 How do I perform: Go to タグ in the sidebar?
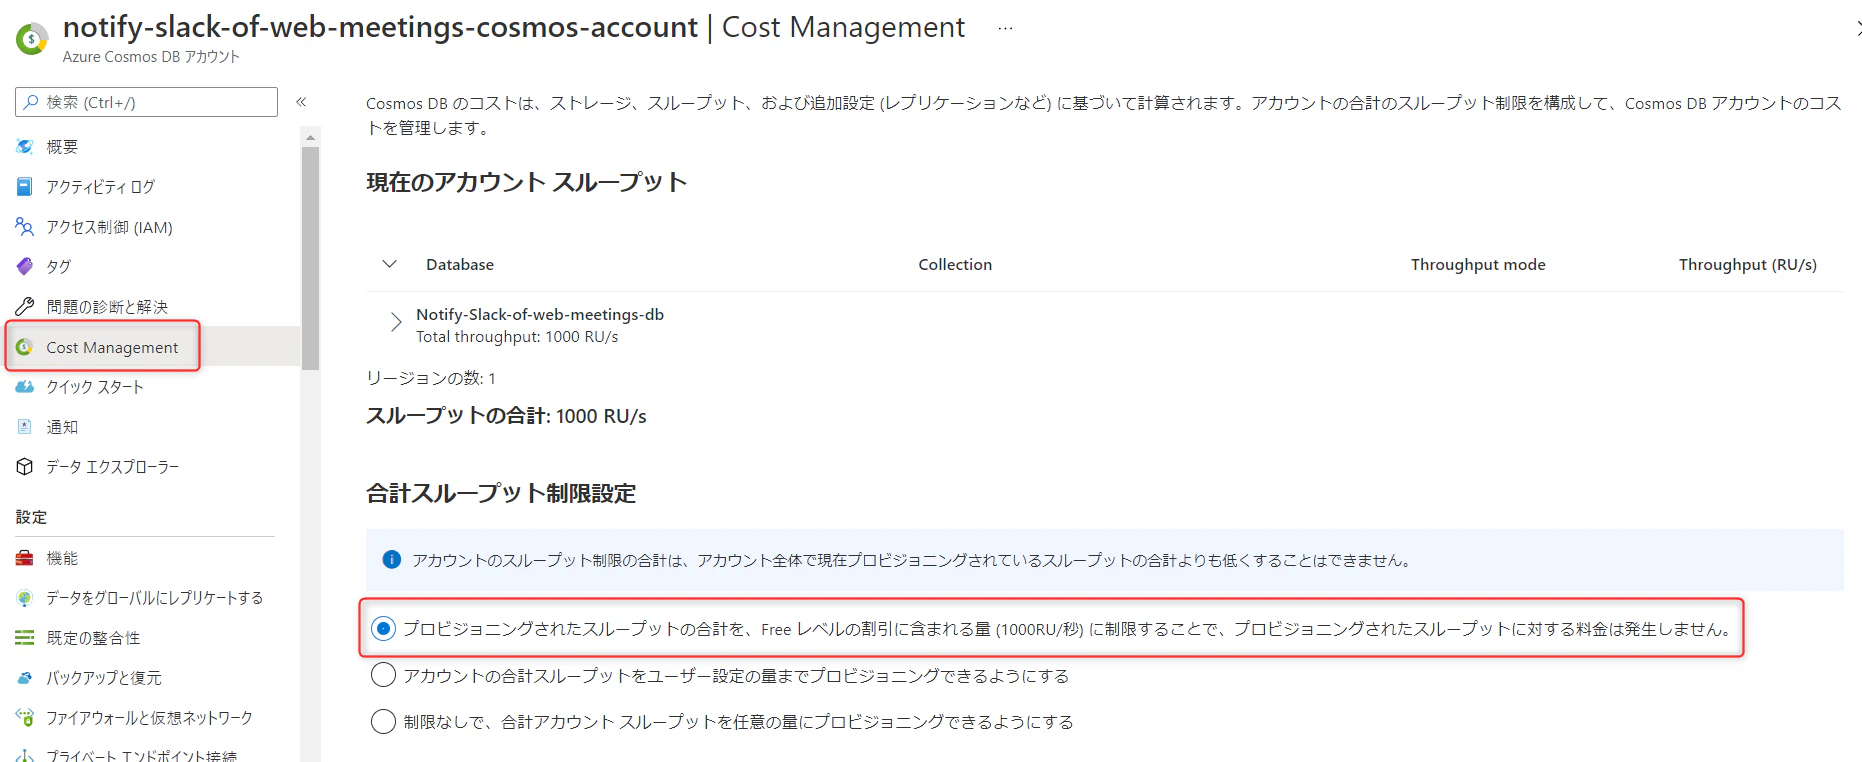point(59,267)
